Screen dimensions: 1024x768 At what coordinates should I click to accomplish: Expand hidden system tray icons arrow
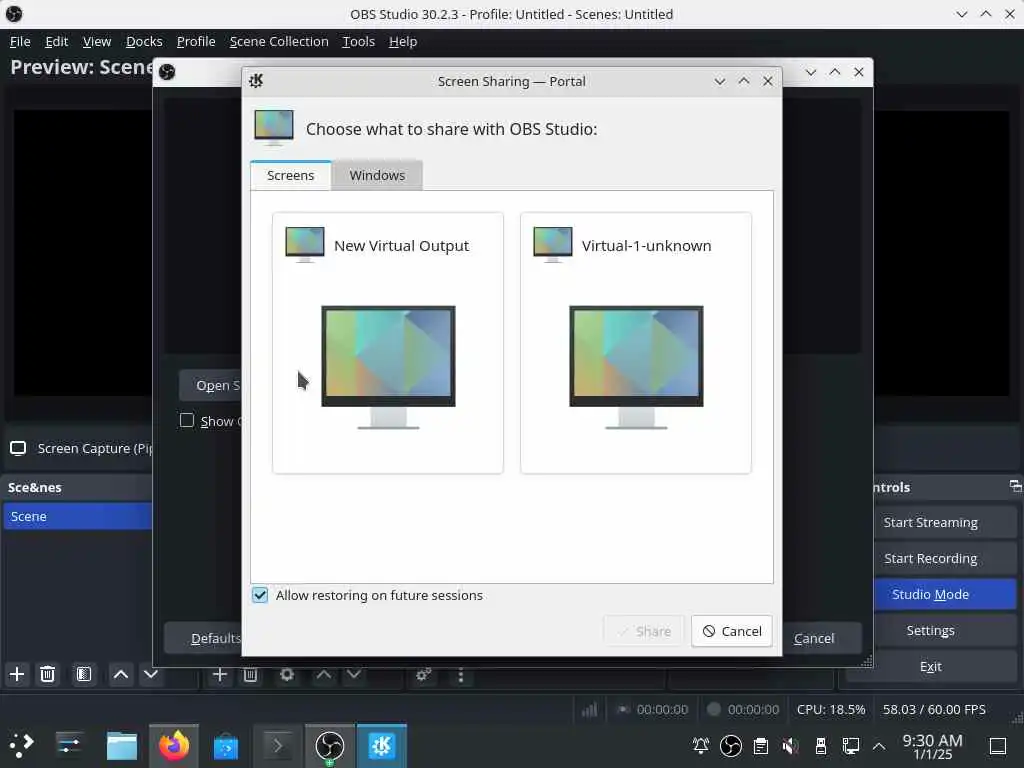(879, 745)
